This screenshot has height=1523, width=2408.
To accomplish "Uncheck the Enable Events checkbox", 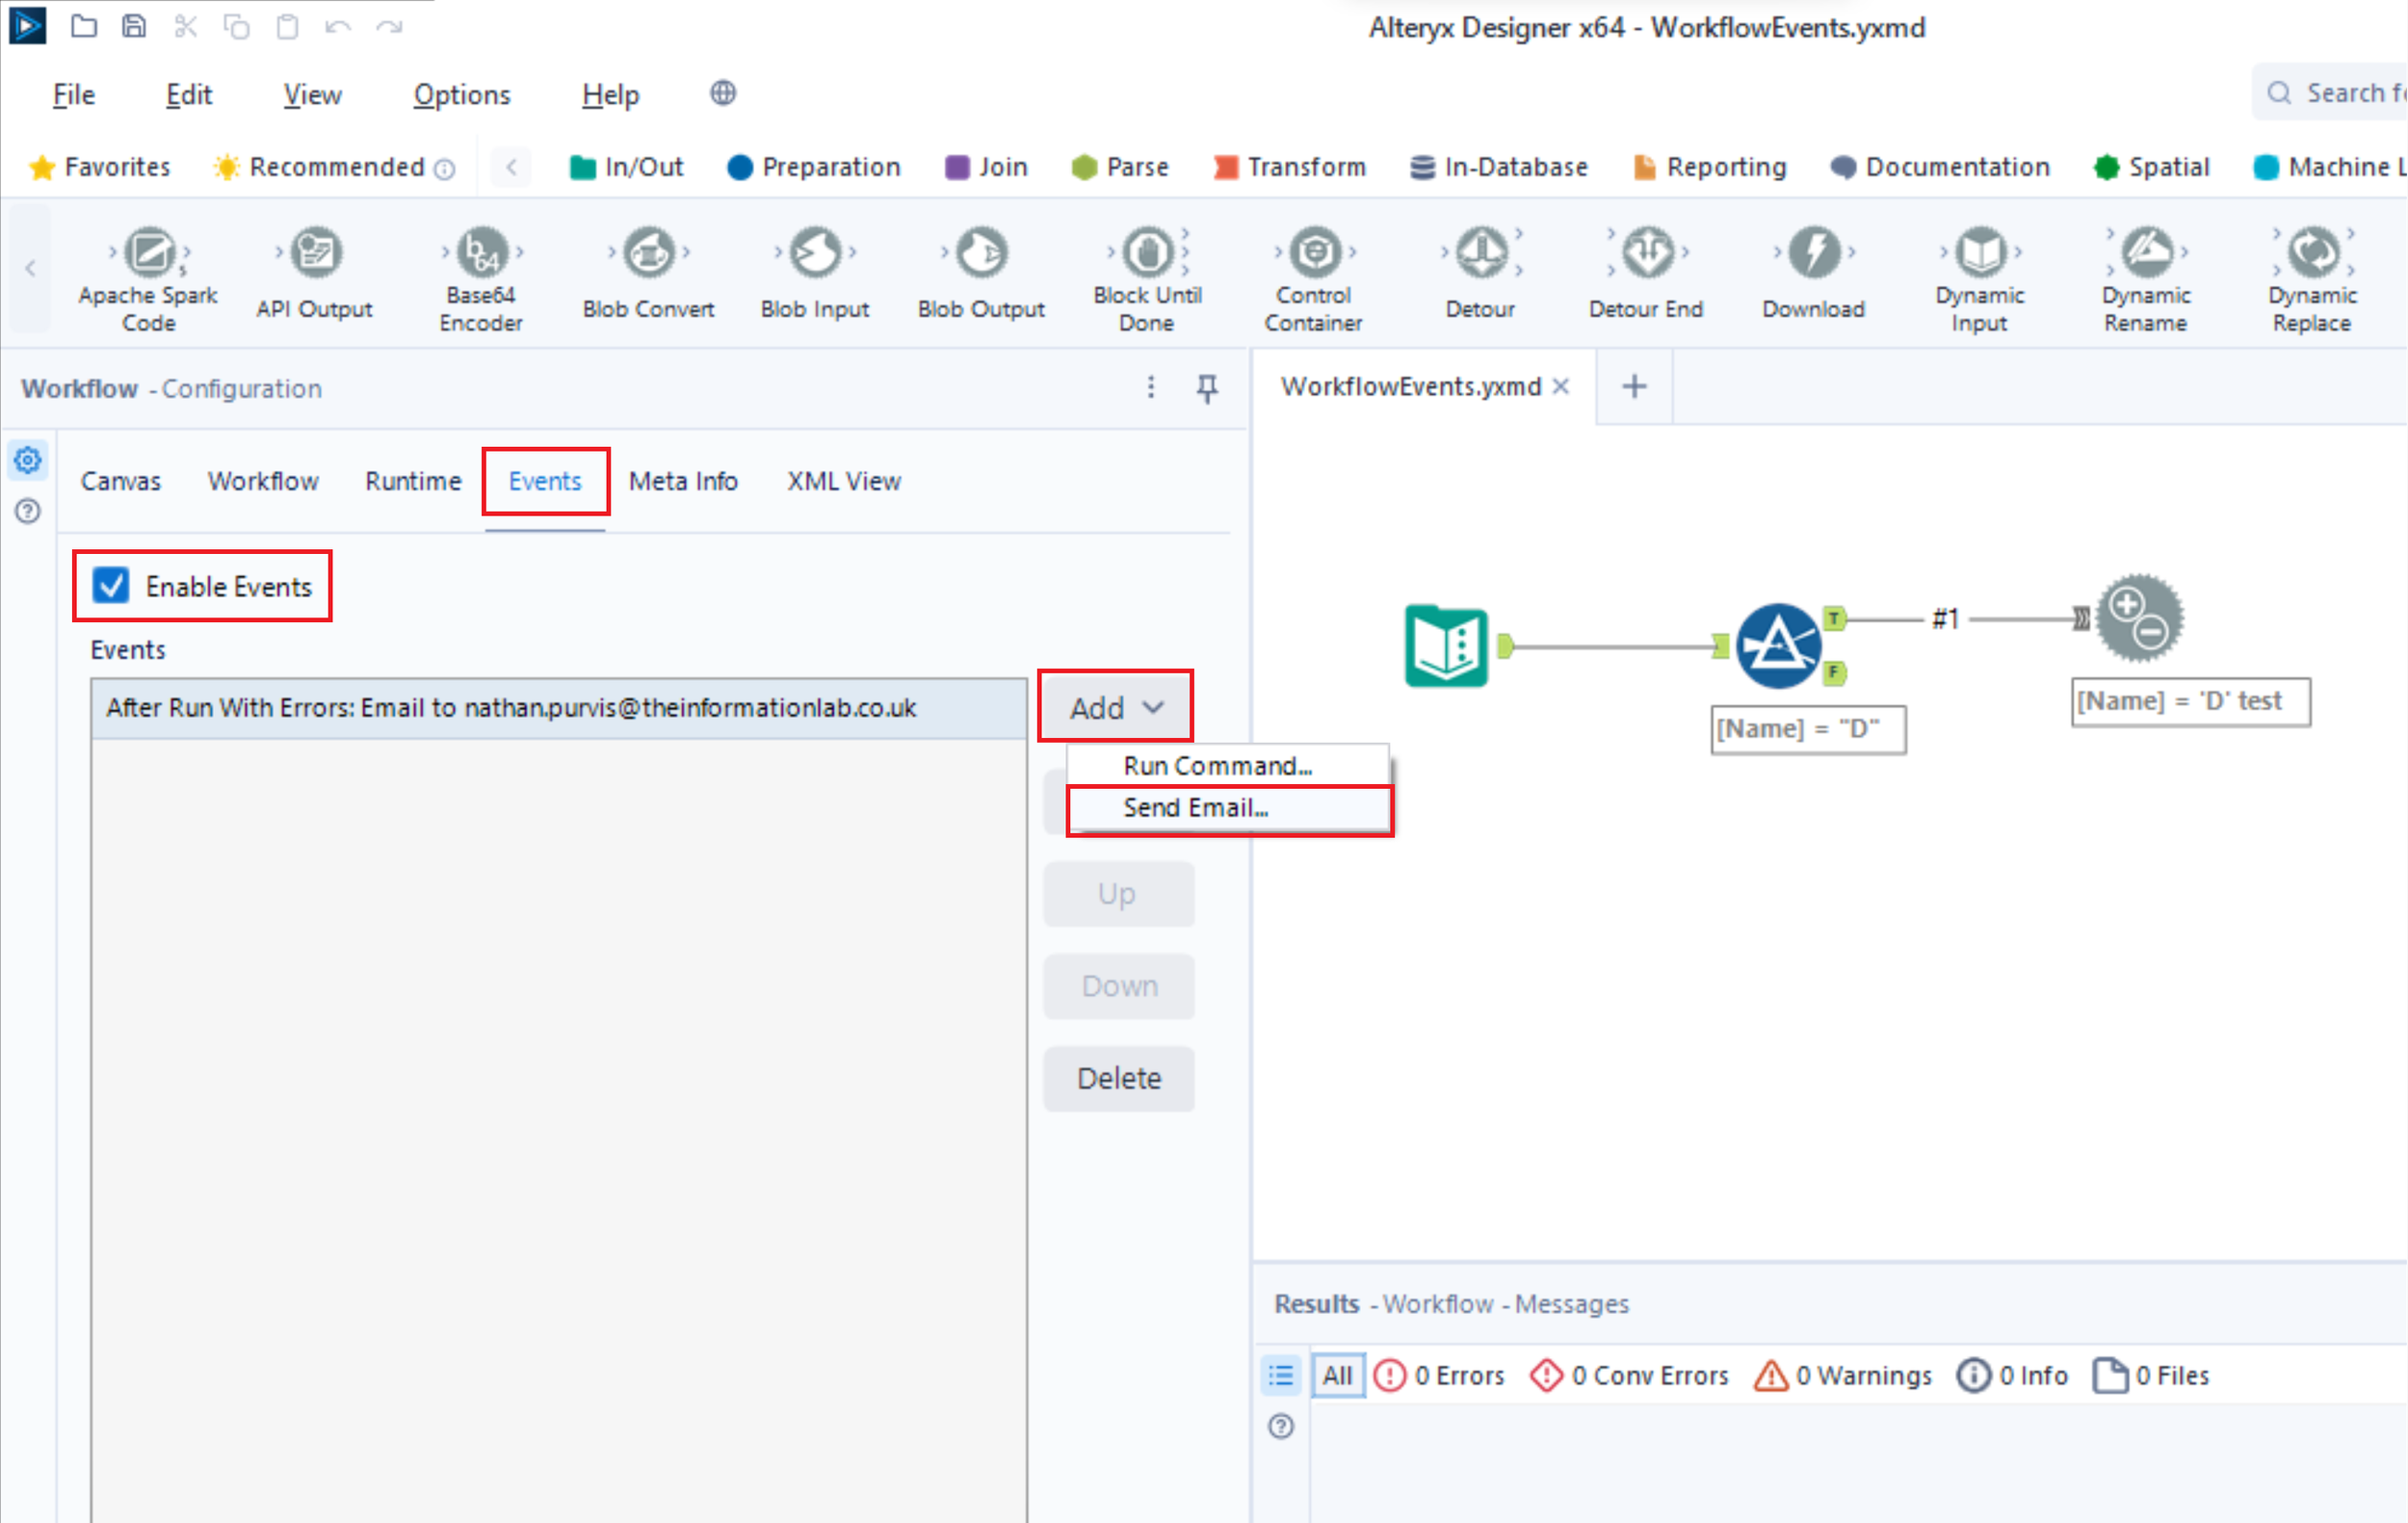I will coord(110,586).
